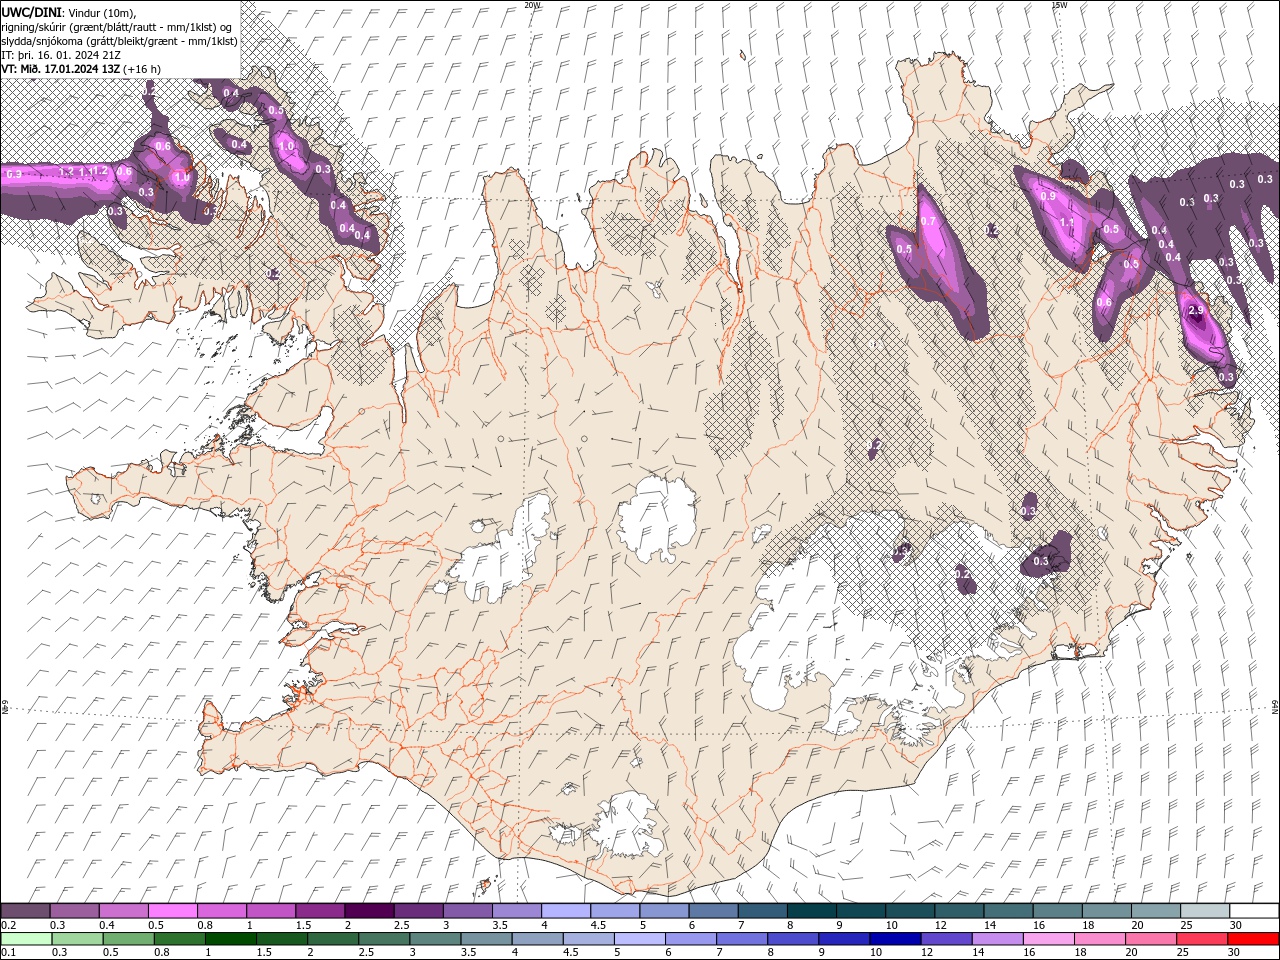Select the lower legend swatch between 20 and 25

pyautogui.click(x=1150, y=939)
